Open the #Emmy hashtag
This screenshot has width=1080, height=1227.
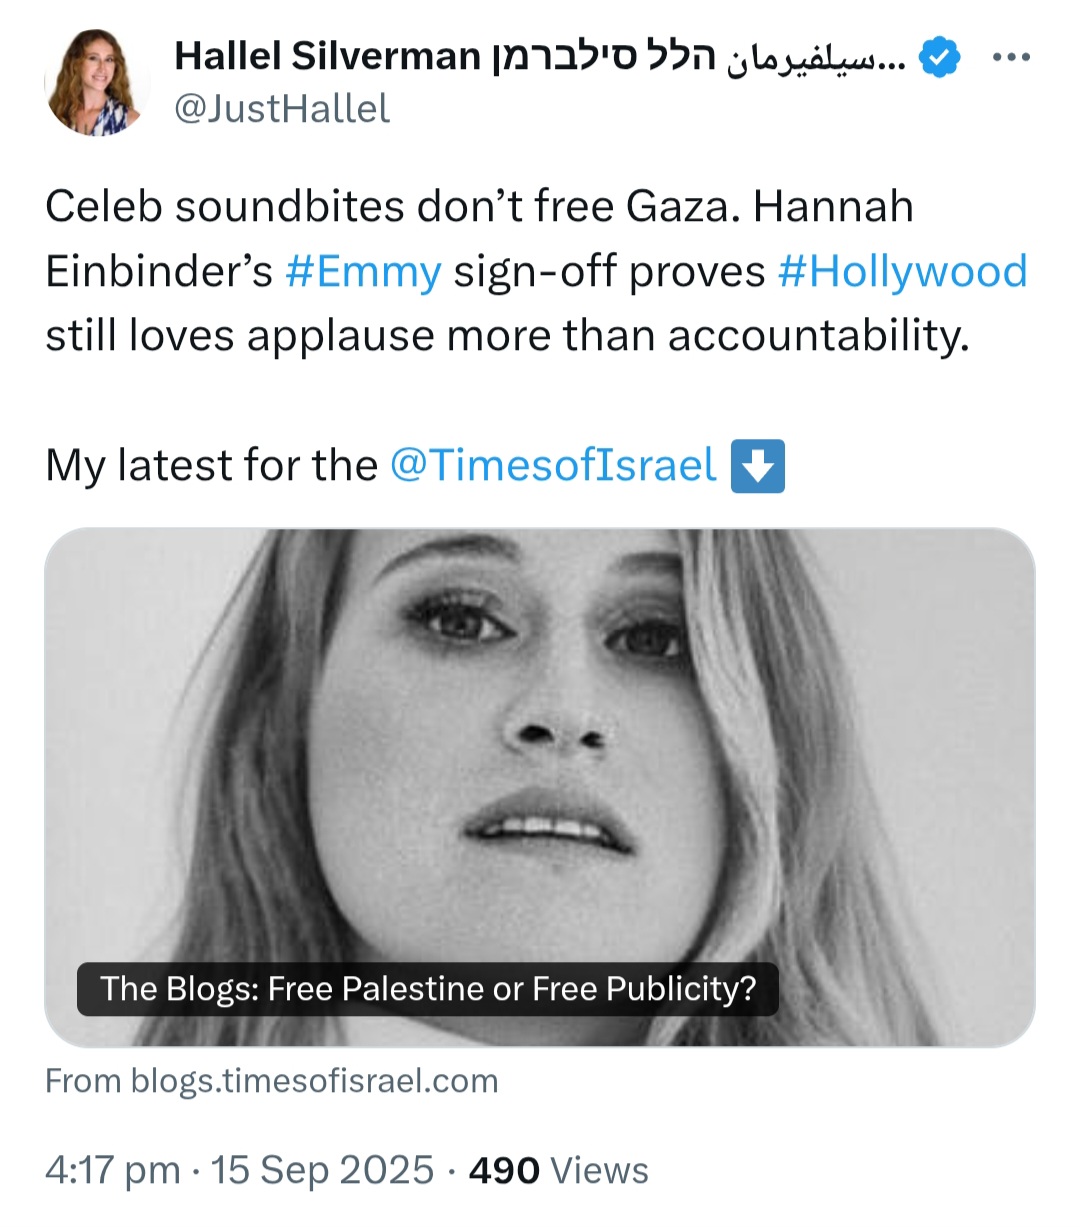point(363,272)
